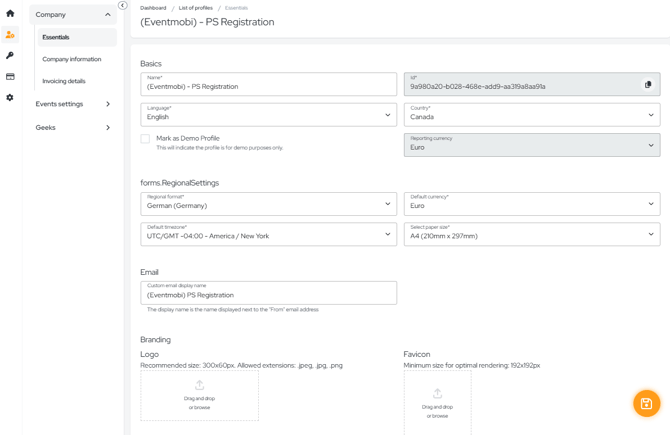Upload a logo via the upload icon
This screenshot has width=670, height=435.
(x=200, y=385)
